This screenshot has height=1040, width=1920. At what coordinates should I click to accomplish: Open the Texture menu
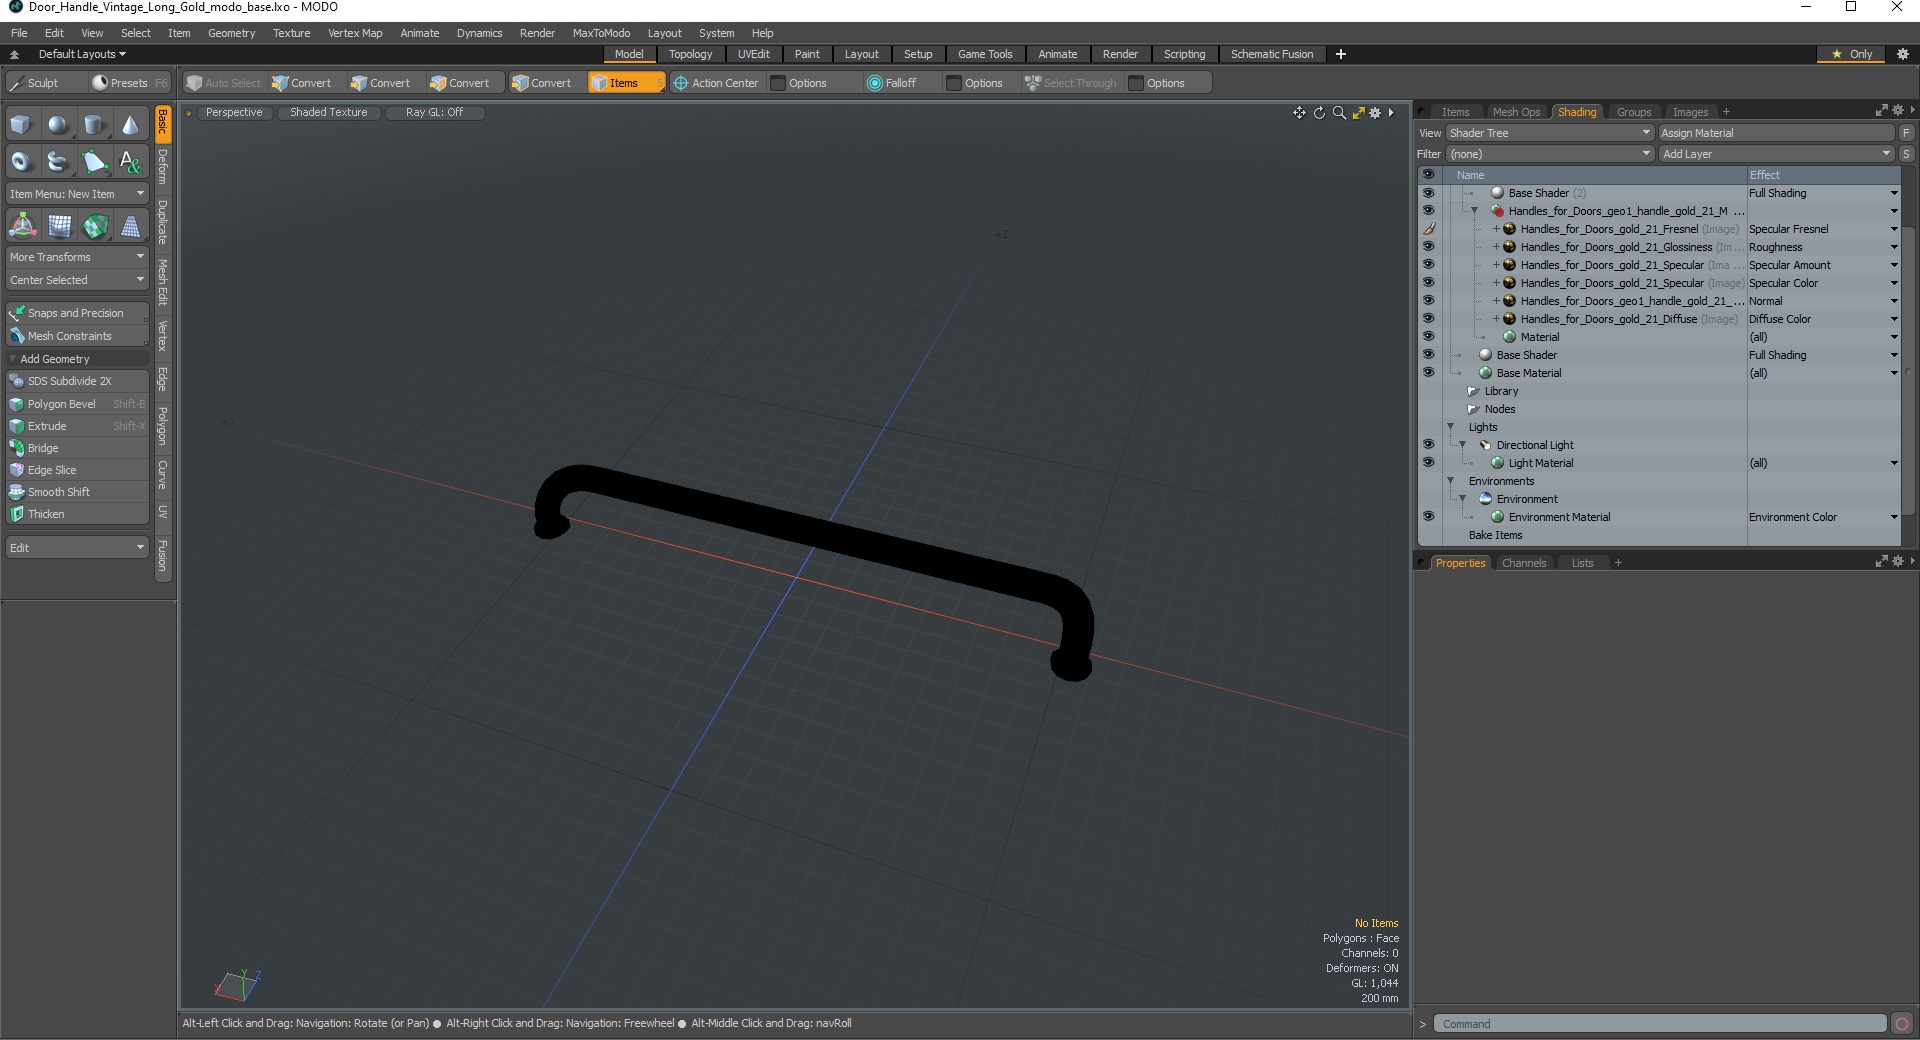tap(291, 33)
